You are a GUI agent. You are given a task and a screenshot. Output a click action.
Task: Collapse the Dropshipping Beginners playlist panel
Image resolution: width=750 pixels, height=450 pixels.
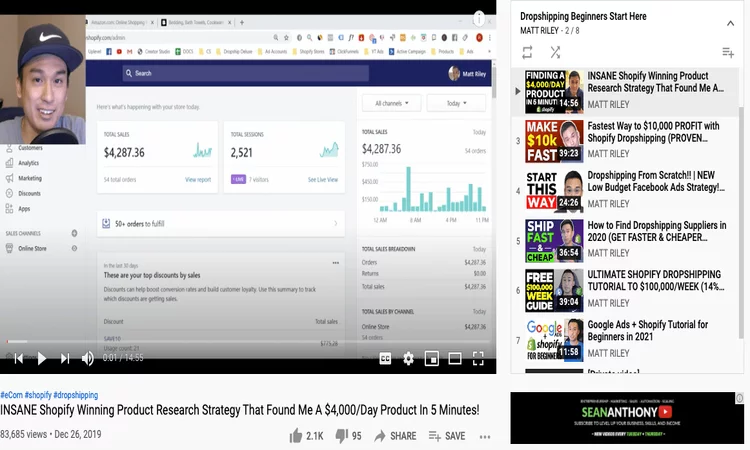coord(730,23)
